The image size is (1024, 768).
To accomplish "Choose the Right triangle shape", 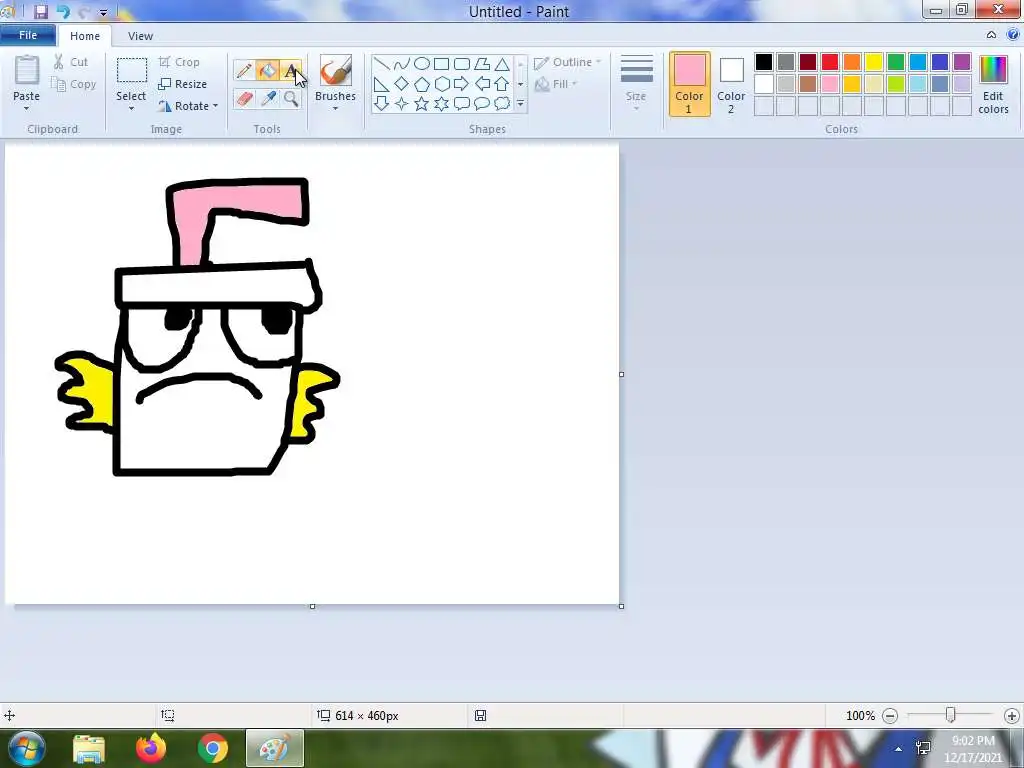I will coord(381,84).
